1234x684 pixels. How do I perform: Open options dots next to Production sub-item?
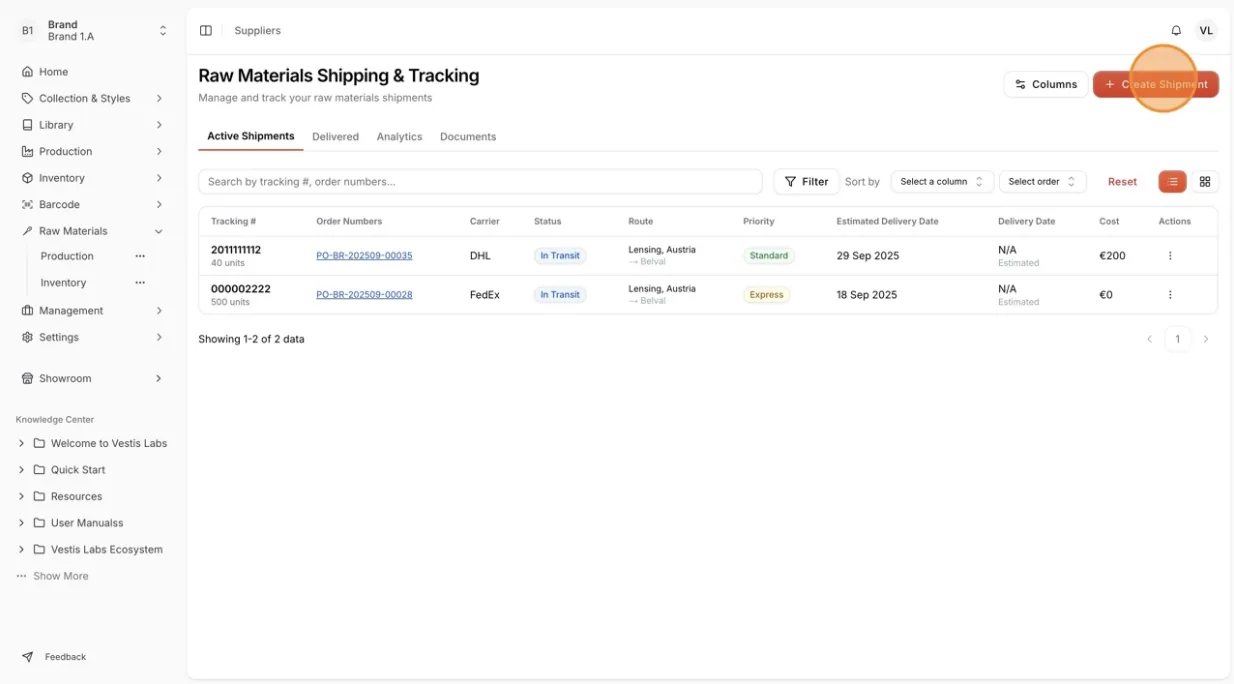click(140, 256)
